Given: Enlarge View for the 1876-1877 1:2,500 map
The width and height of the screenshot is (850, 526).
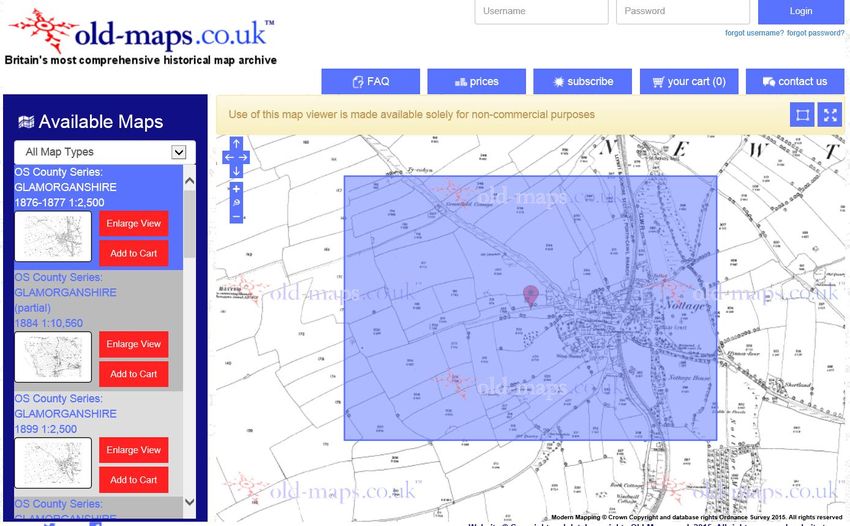Looking at the screenshot, I should (x=133, y=223).
